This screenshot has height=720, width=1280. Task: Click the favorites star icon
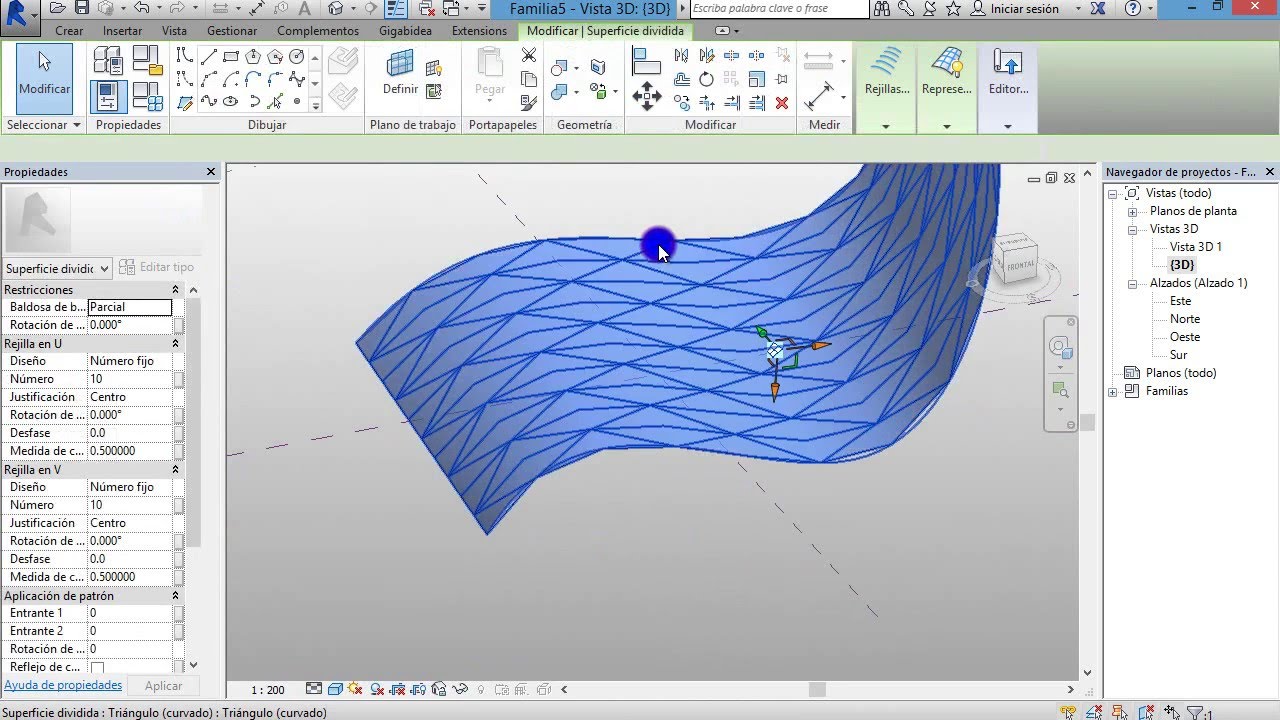(953, 8)
